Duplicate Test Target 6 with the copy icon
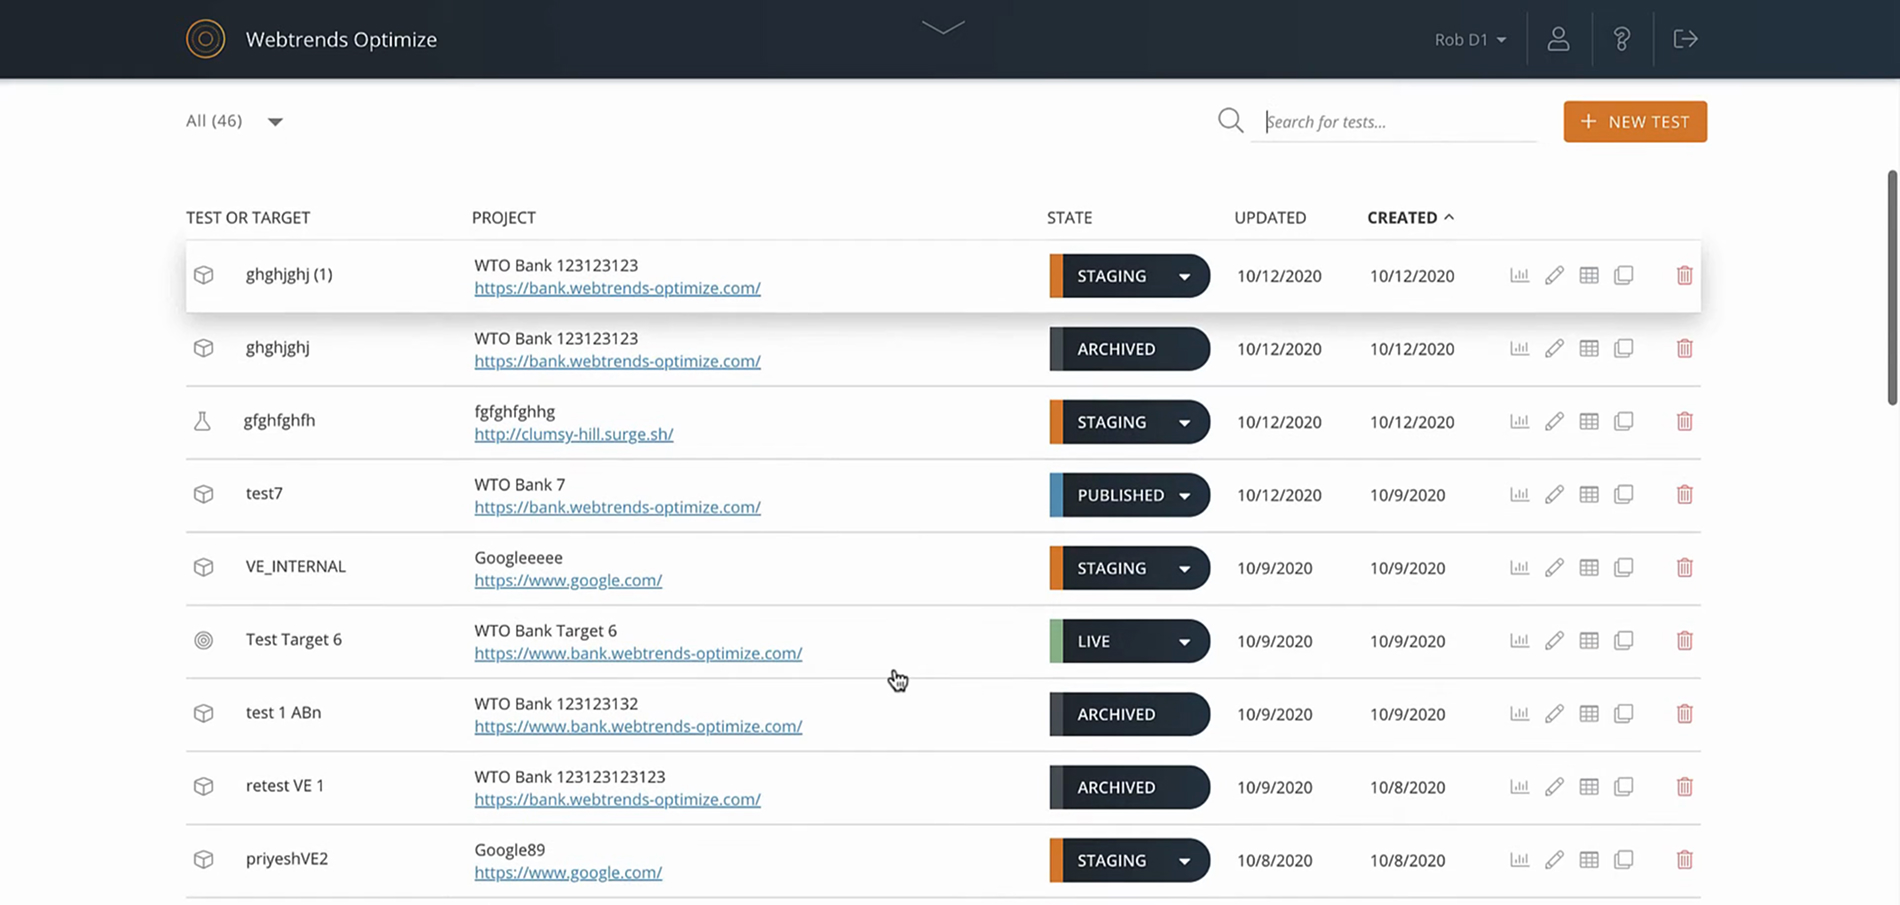Screen dimensions: 1900x905 1624,640
